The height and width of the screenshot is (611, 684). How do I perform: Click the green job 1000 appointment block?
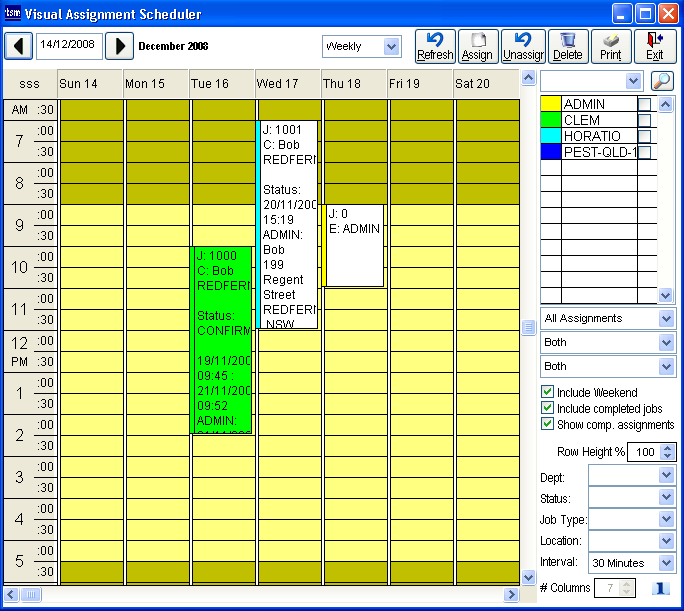[x=223, y=340]
